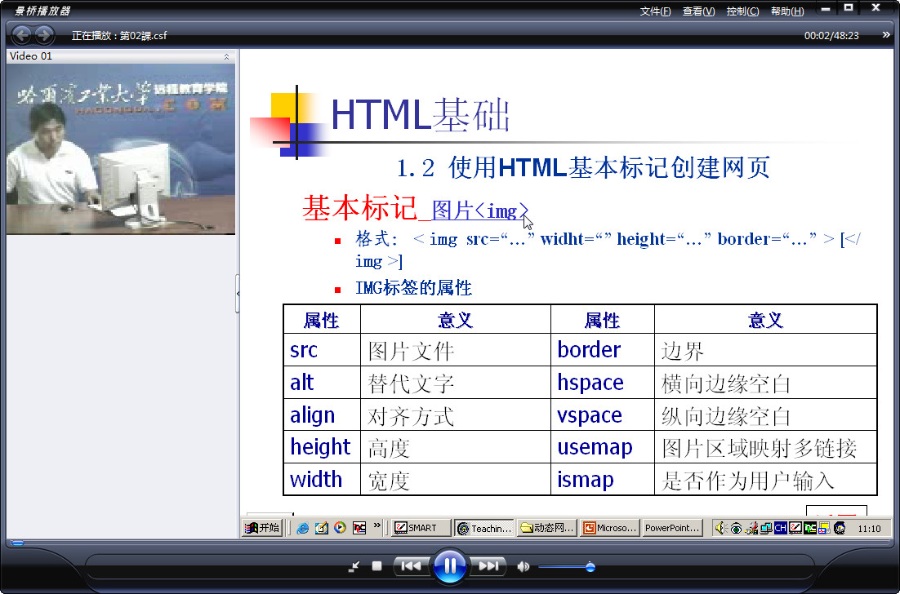The height and width of the screenshot is (594, 900).
Task: Click the 图片<img> link on the slide
Action: point(480,211)
